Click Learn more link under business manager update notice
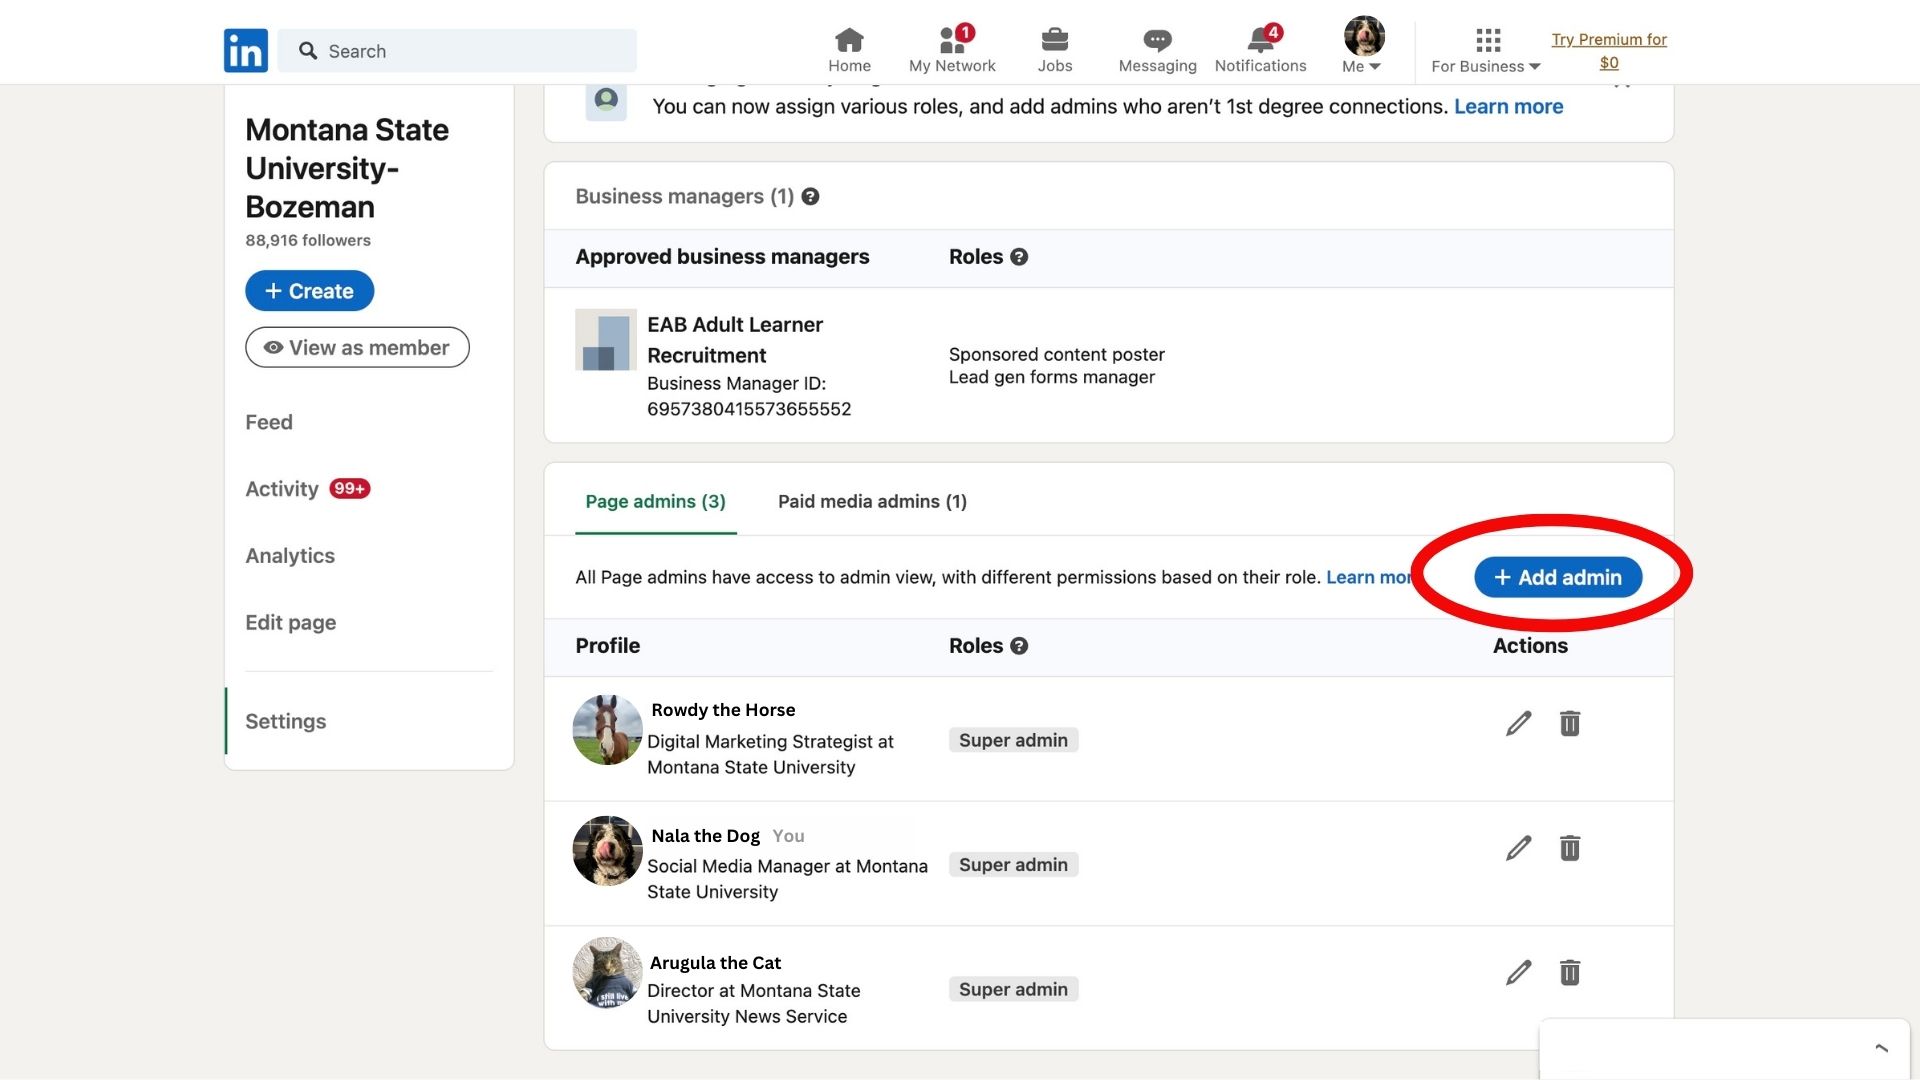This screenshot has width=1920, height=1080. 1509,105
